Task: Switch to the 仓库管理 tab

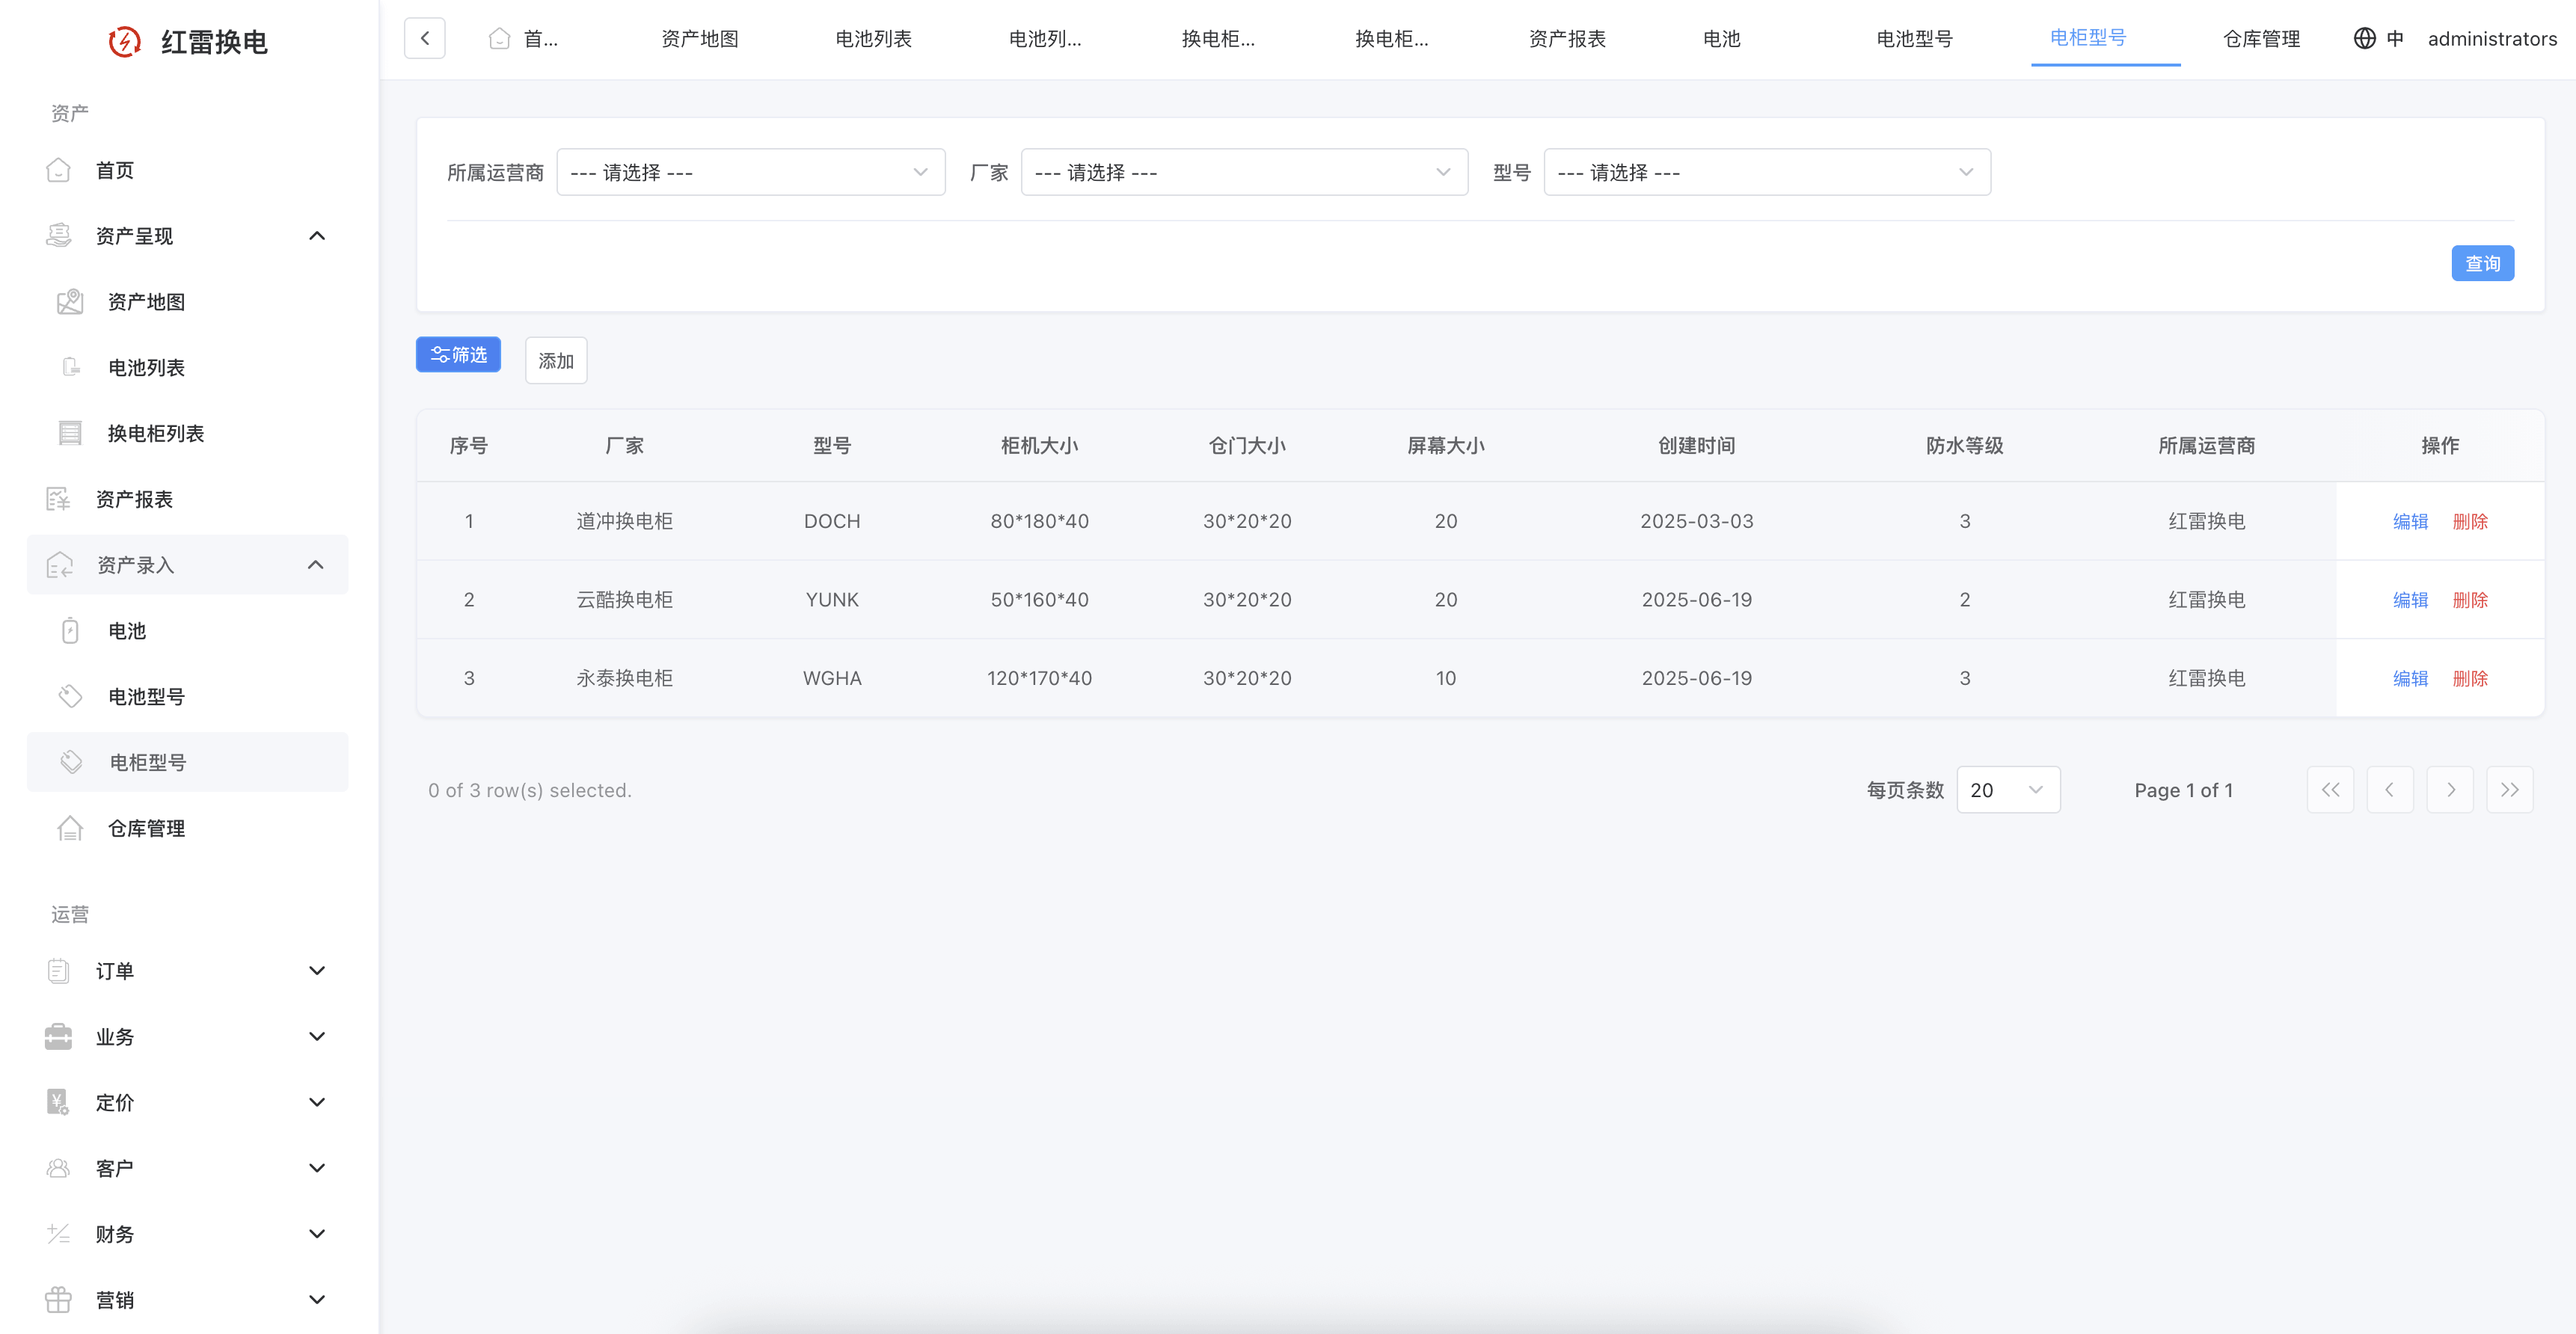Action: point(2261,39)
